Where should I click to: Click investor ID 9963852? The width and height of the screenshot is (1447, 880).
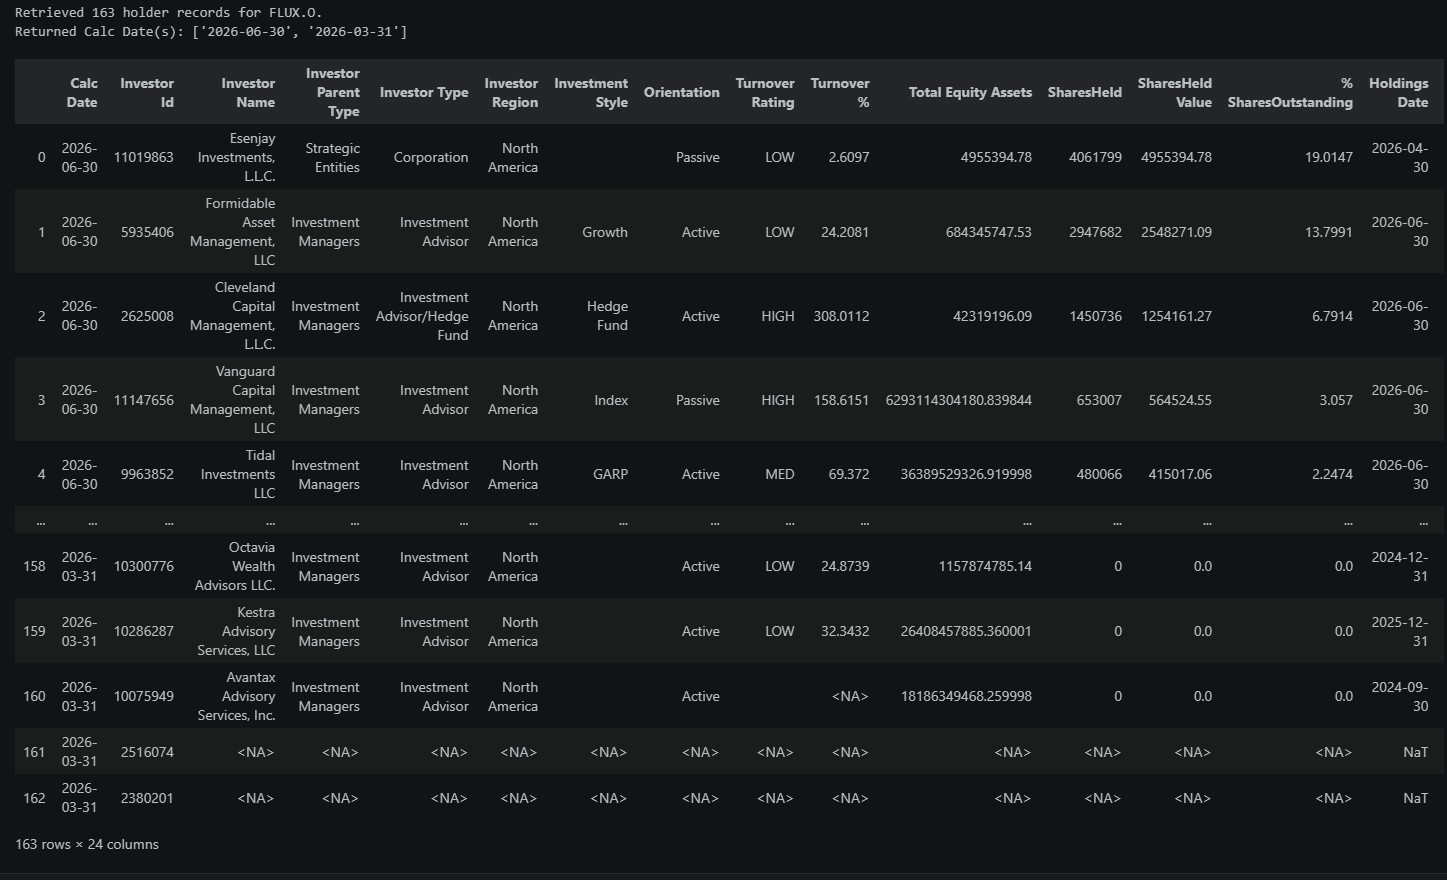[x=147, y=474]
